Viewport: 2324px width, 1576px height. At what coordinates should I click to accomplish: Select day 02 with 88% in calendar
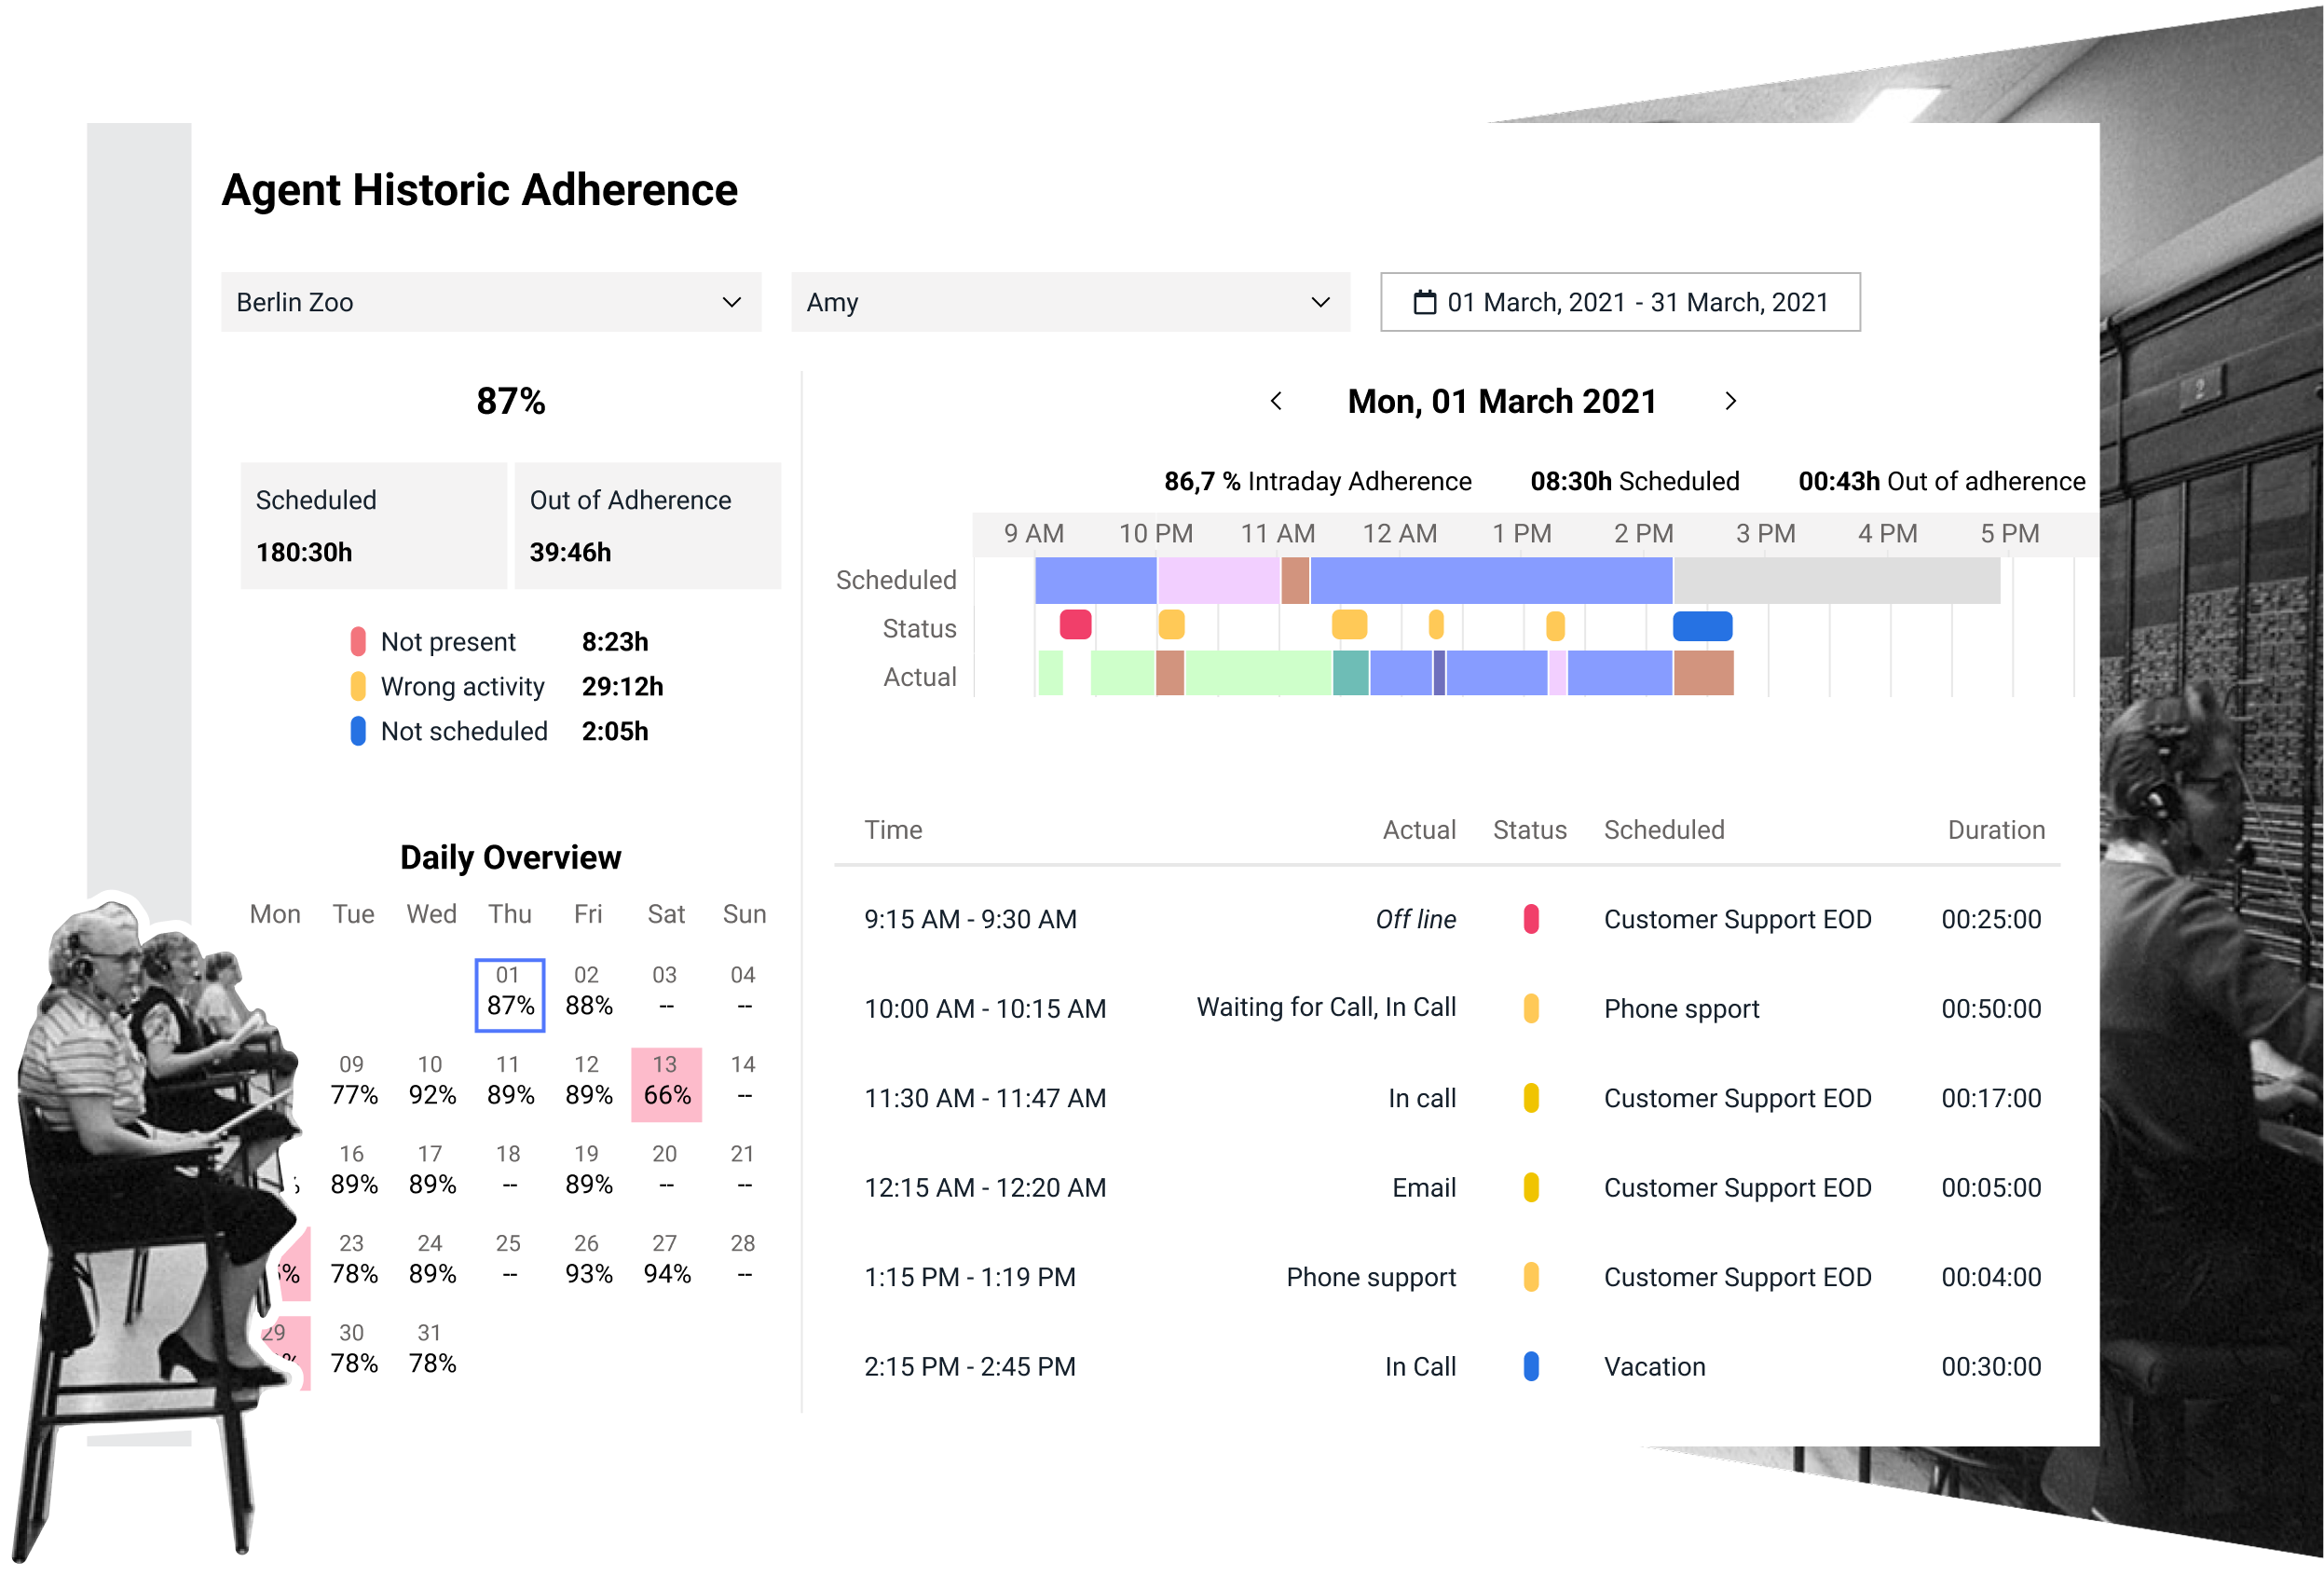click(588, 993)
